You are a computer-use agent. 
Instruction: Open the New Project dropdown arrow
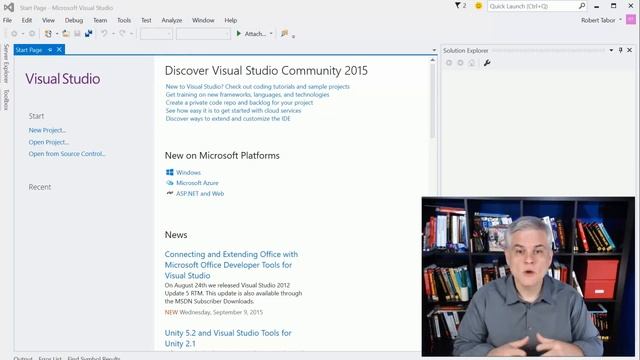click(x=57, y=34)
